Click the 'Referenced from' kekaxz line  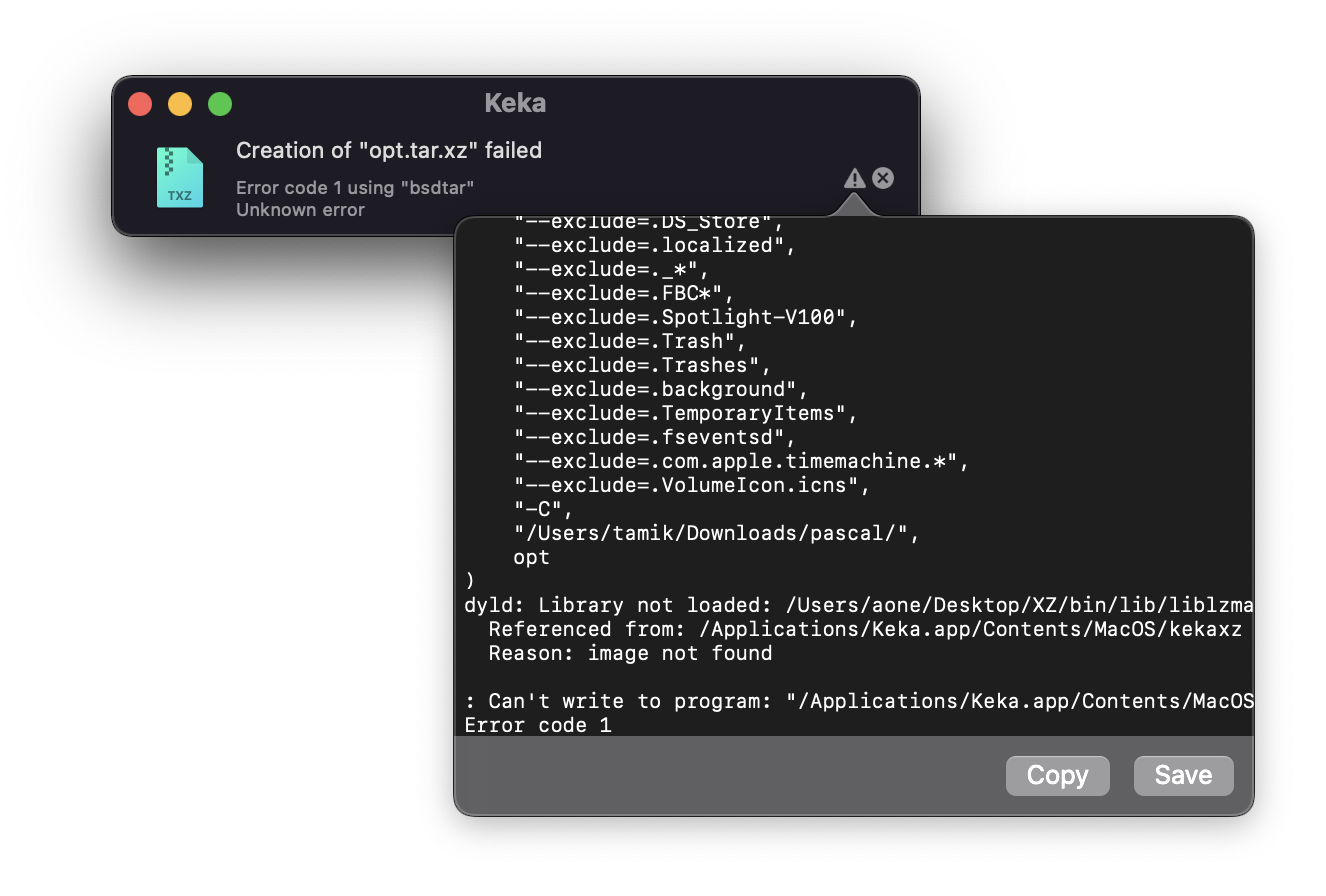tap(865, 629)
